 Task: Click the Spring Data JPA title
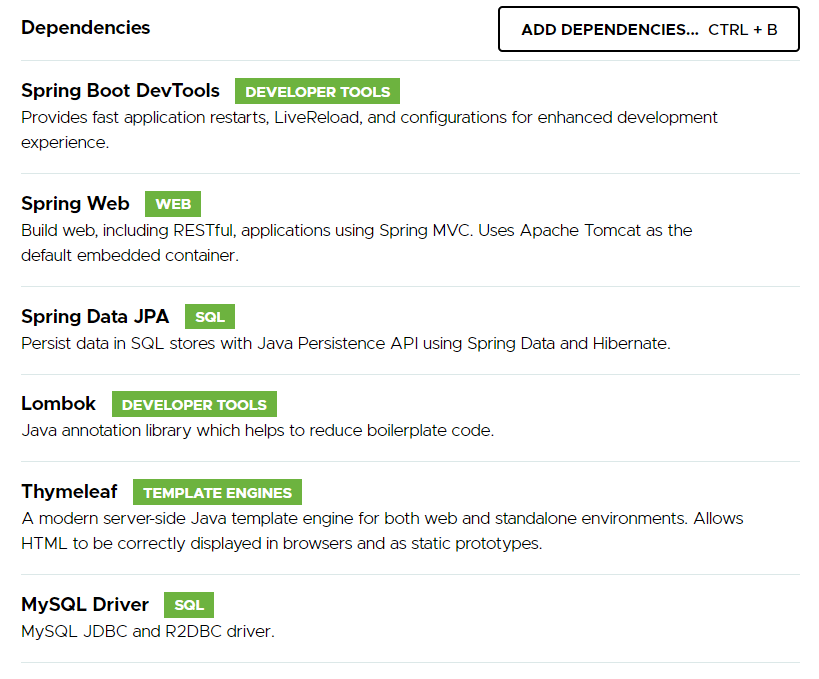(95, 317)
